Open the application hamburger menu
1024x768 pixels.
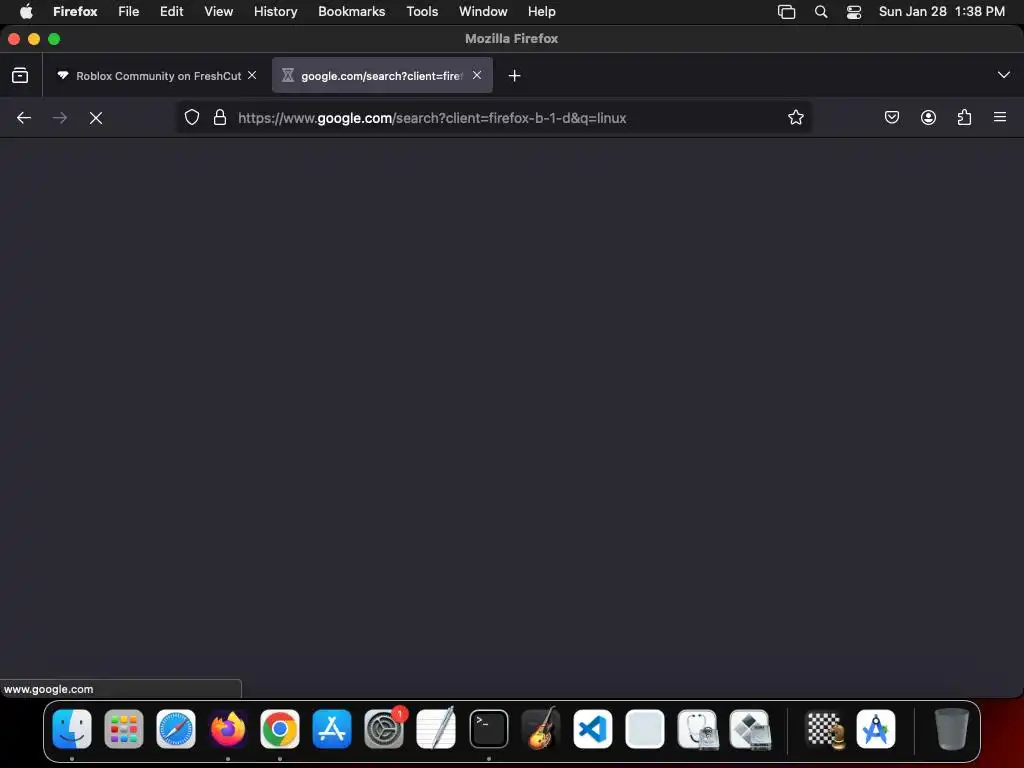coord(1000,118)
